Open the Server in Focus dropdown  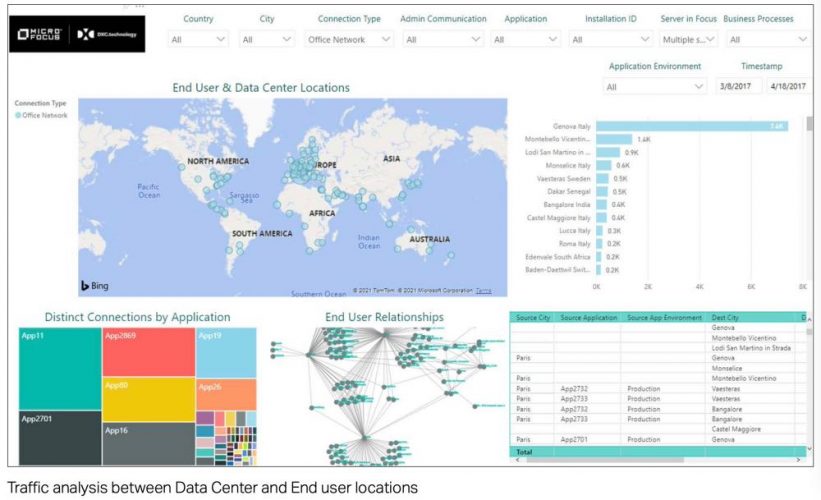point(688,39)
